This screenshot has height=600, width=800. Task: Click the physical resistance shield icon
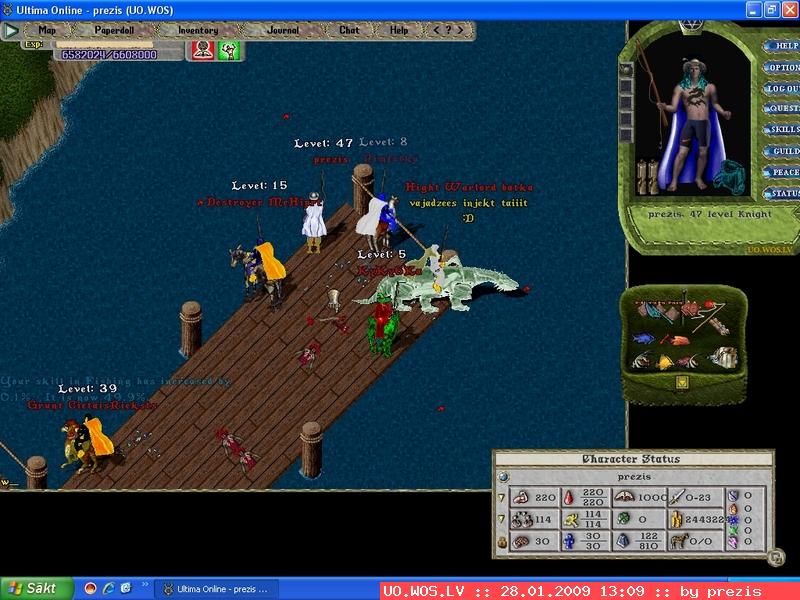[x=733, y=496]
